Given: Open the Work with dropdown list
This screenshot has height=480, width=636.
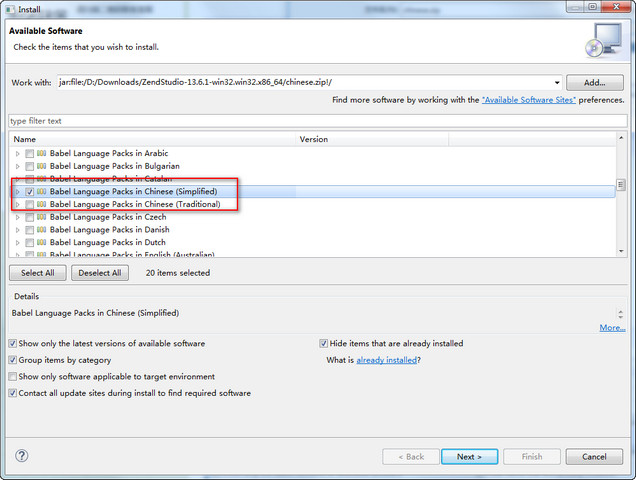Looking at the screenshot, I should point(557,82).
